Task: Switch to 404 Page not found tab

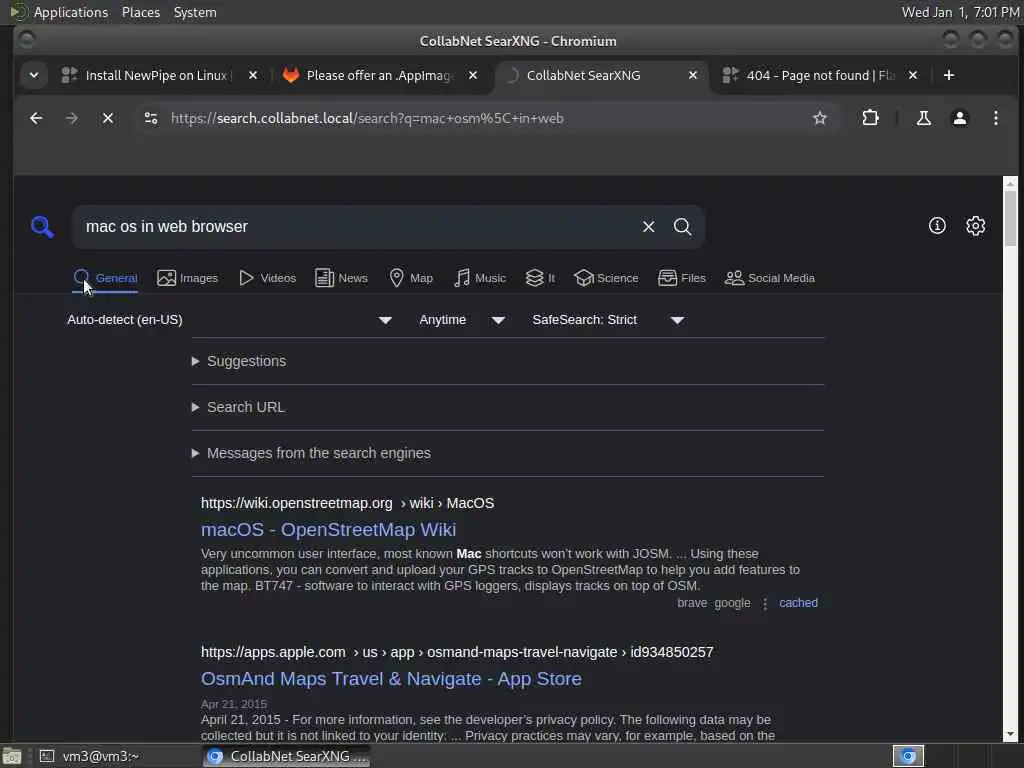Action: [821, 75]
